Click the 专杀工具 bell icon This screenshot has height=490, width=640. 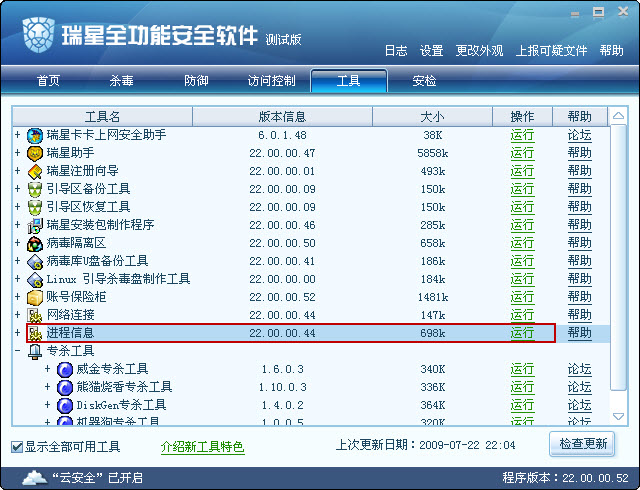tap(35, 352)
